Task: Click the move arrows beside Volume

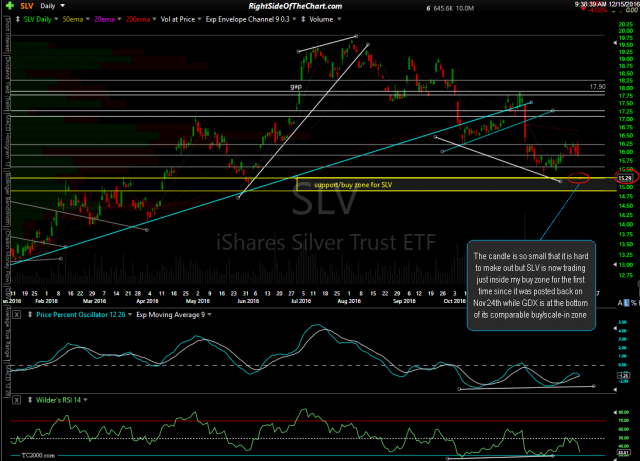Action: click(303, 19)
